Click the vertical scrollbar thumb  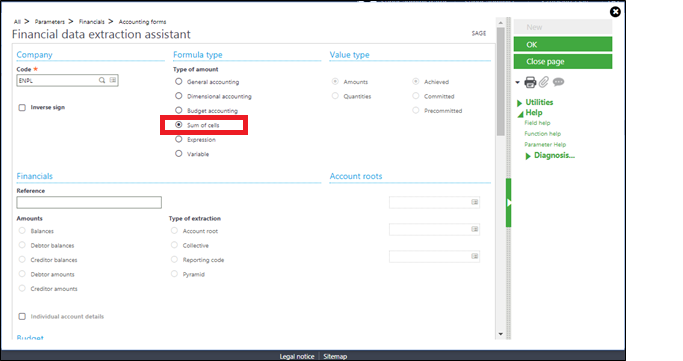point(500,81)
